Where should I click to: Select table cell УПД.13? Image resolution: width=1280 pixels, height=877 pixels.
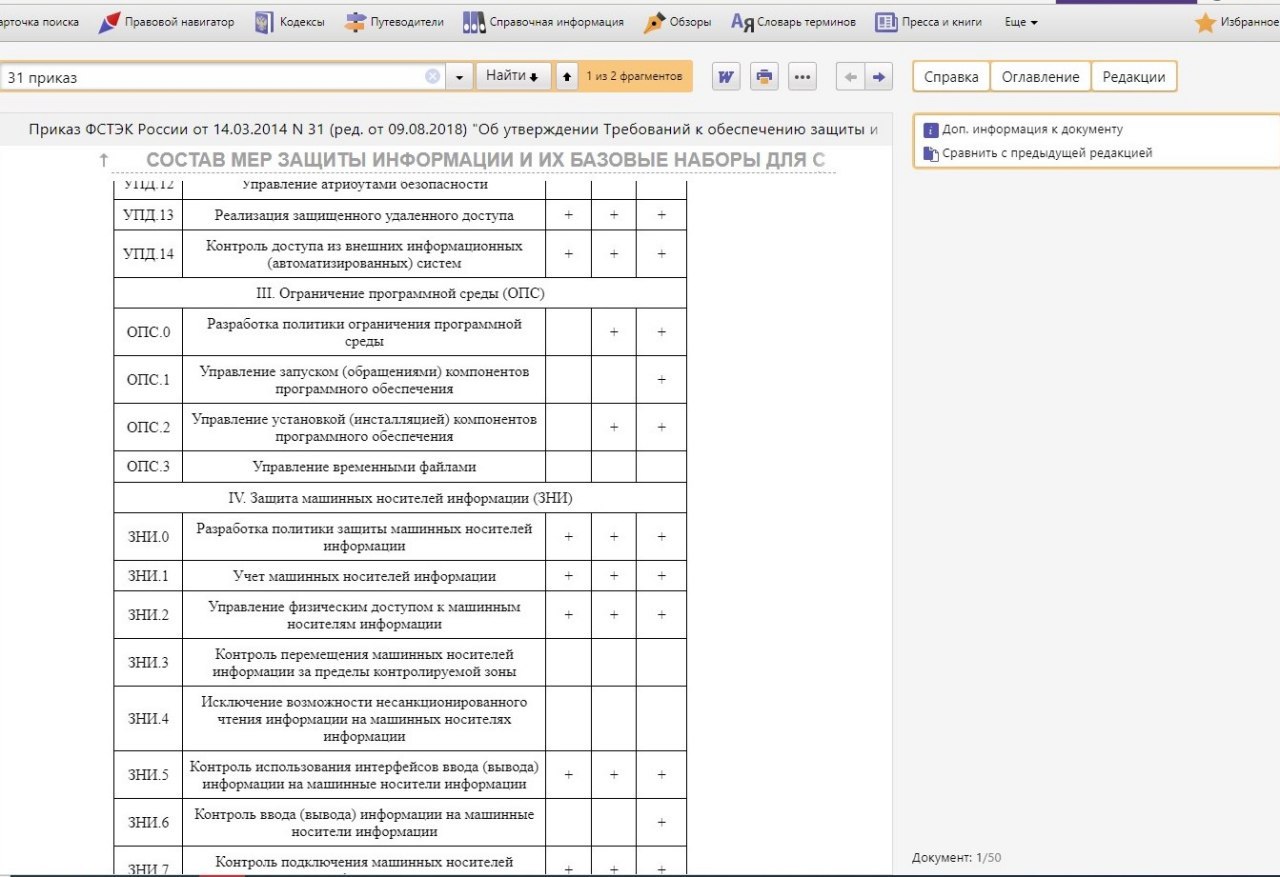(148, 215)
